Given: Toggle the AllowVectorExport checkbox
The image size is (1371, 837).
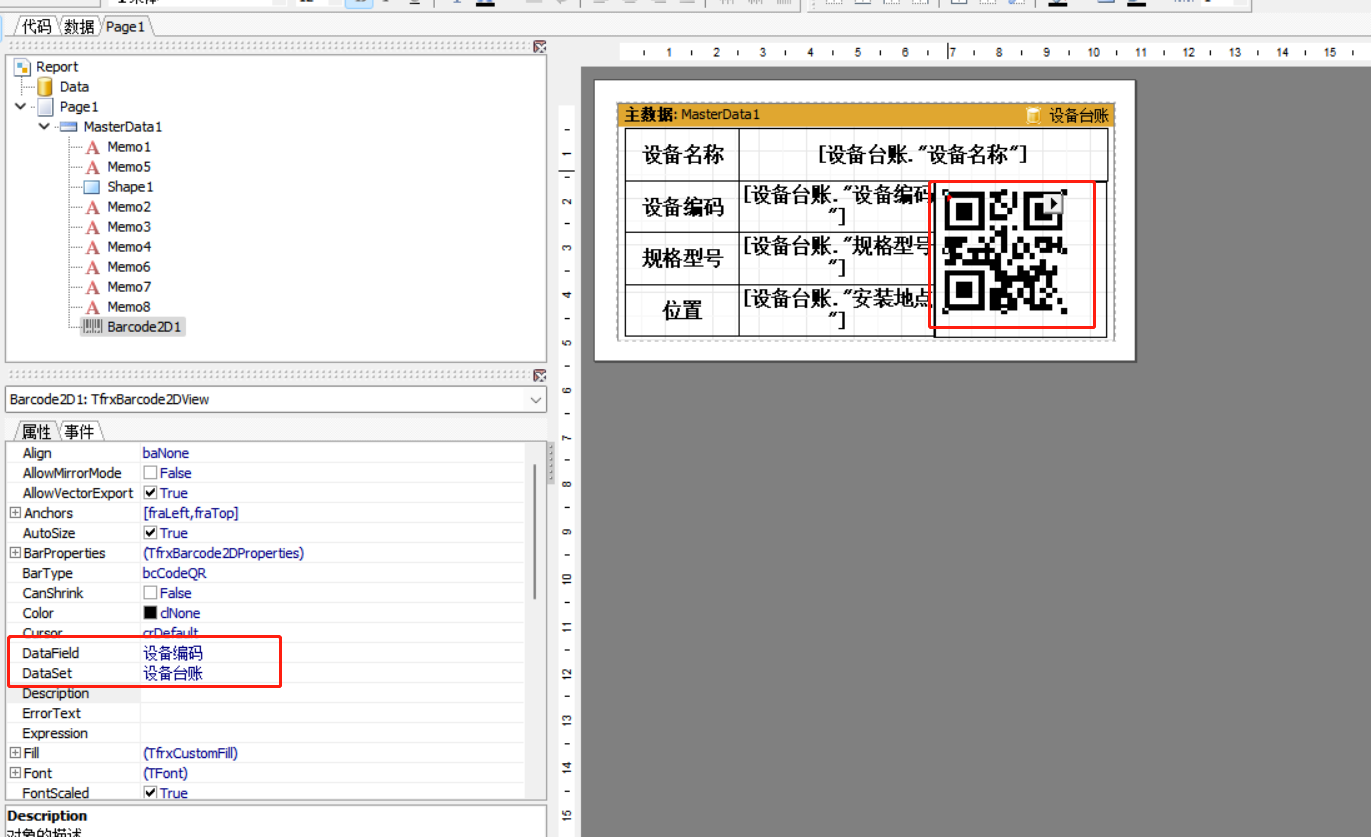Looking at the screenshot, I should pyautogui.click(x=150, y=493).
